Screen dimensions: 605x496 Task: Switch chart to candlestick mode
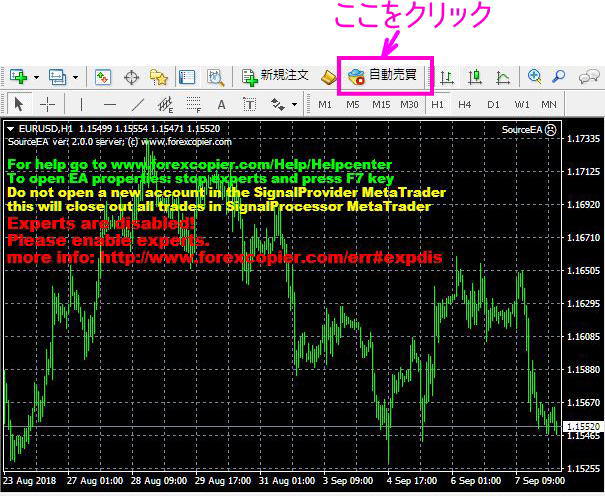[x=475, y=76]
